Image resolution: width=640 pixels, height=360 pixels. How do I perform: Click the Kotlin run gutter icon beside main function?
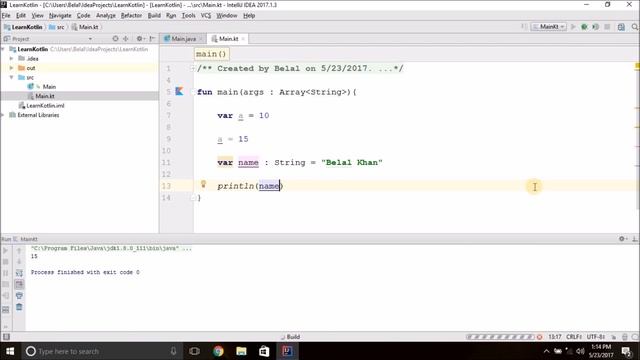[x=179, y=91]
